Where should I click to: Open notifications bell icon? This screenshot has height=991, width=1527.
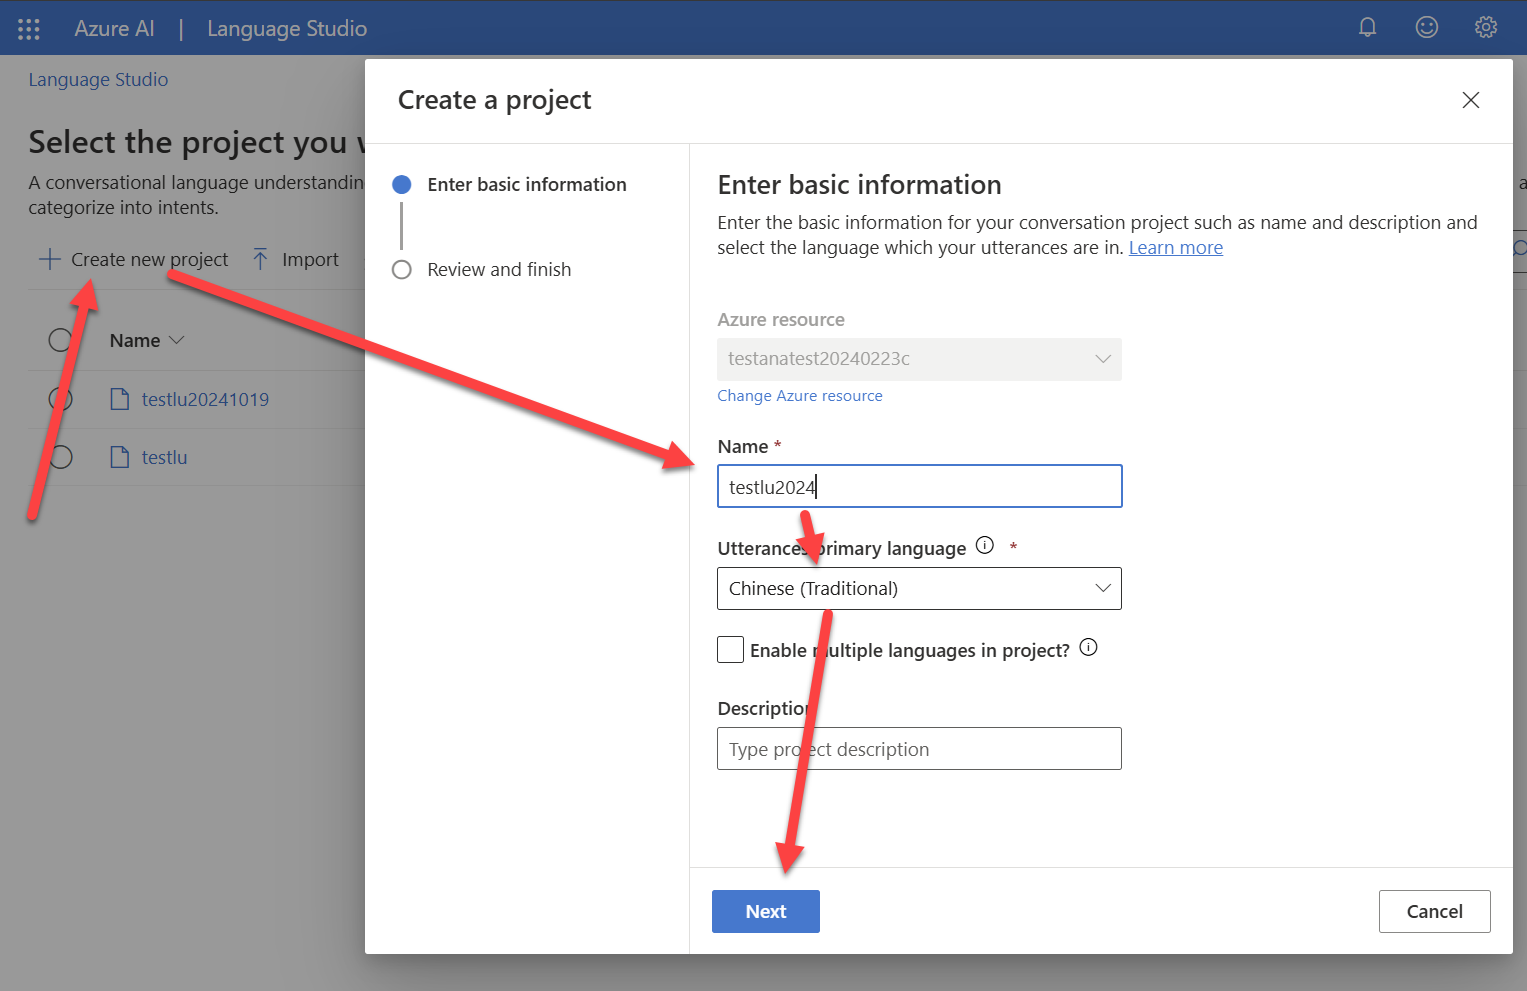click(1367, 27)
